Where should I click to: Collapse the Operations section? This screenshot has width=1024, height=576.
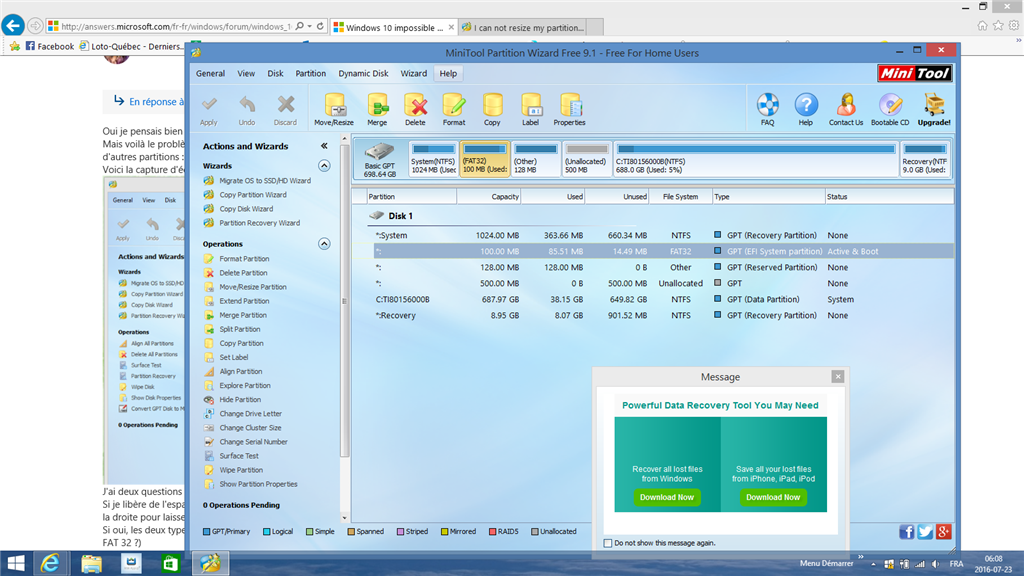(x=324, y=244)
